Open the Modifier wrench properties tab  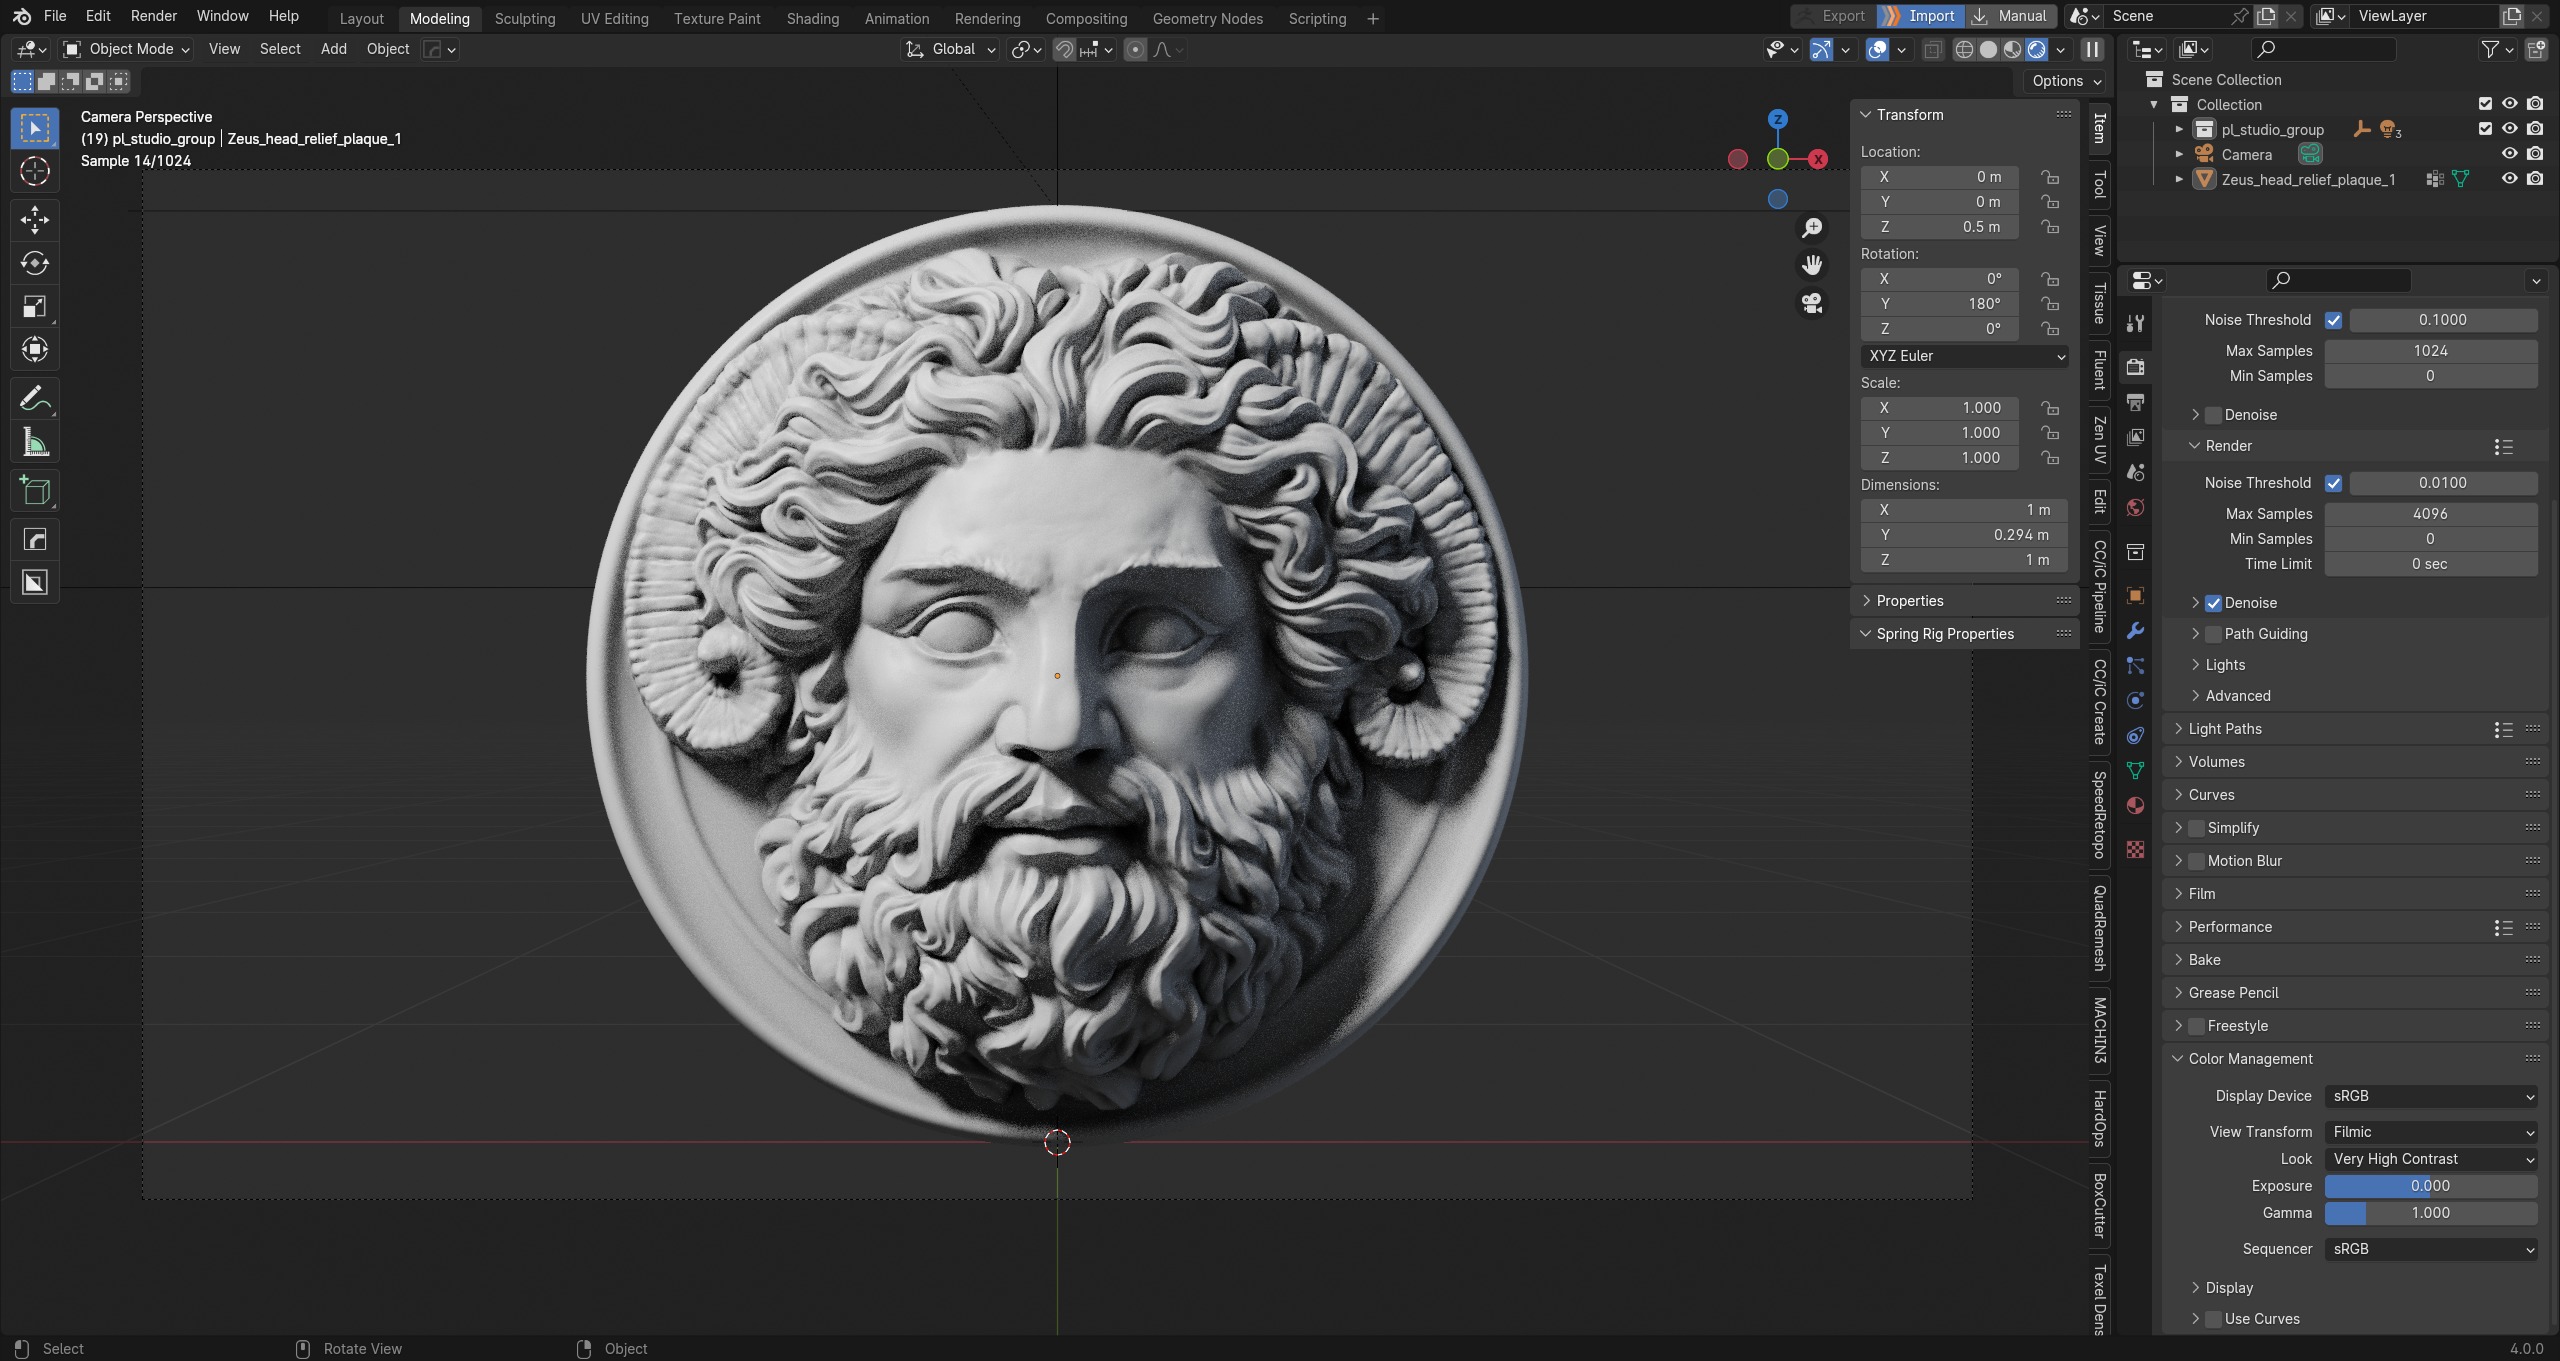coord(2135,631)
